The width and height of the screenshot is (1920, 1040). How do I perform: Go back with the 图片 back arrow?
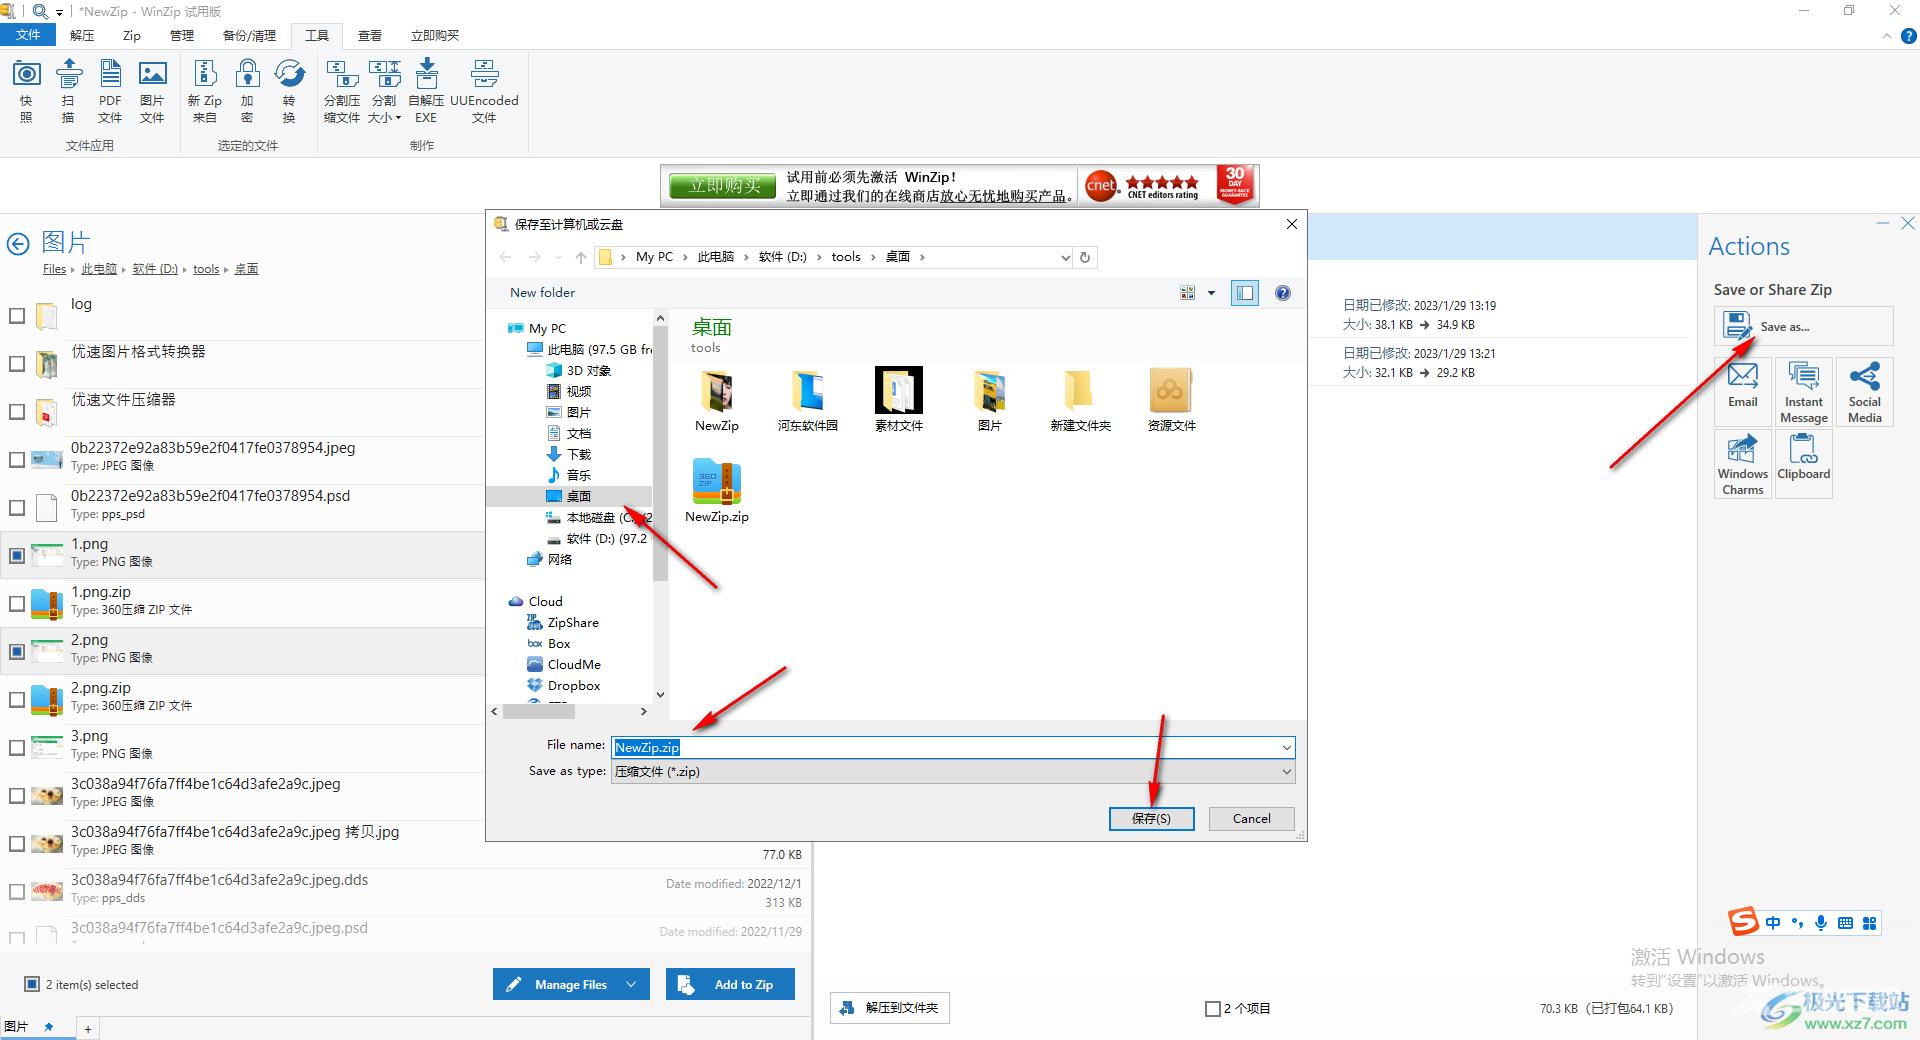click(18, 243)
